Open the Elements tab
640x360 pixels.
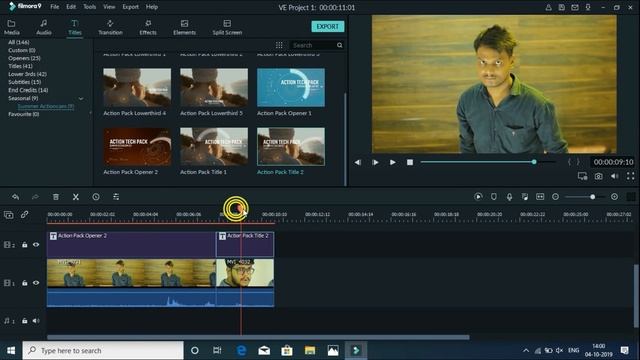point(184,27)
